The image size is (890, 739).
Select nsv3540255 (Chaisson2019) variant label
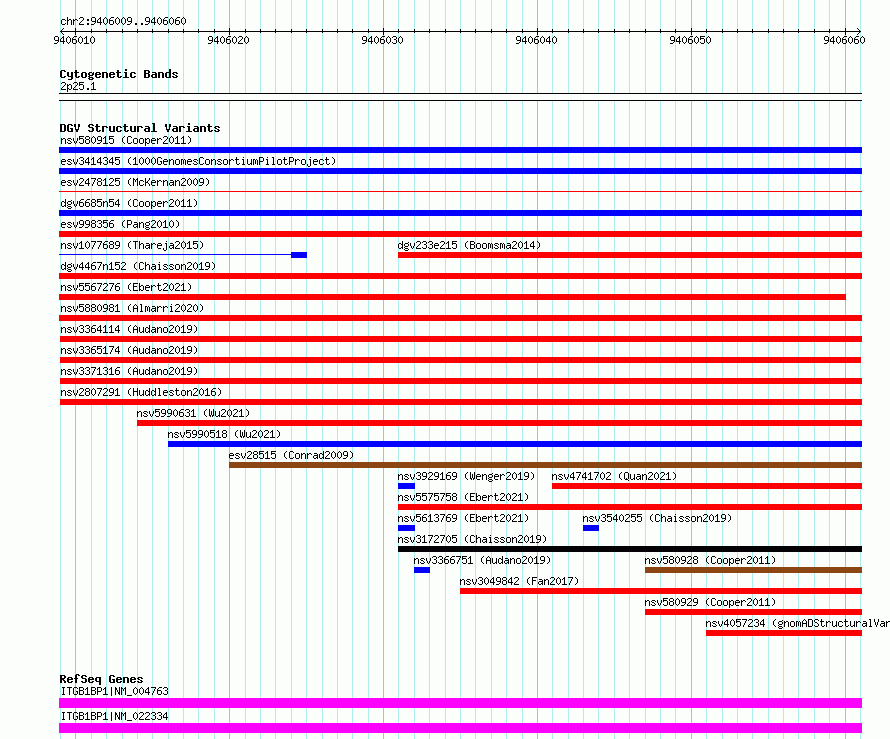(657, 518)
